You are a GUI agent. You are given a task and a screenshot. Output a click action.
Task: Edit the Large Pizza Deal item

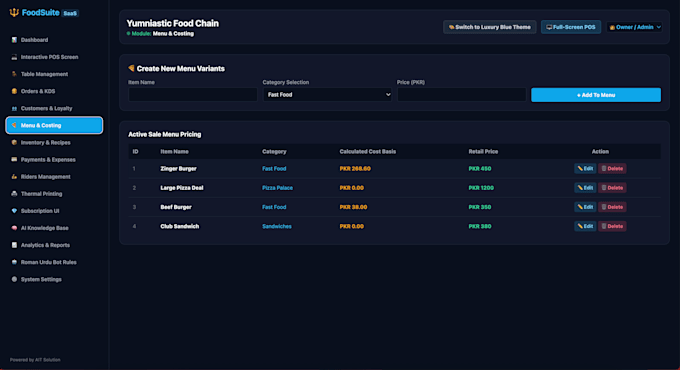585,188
